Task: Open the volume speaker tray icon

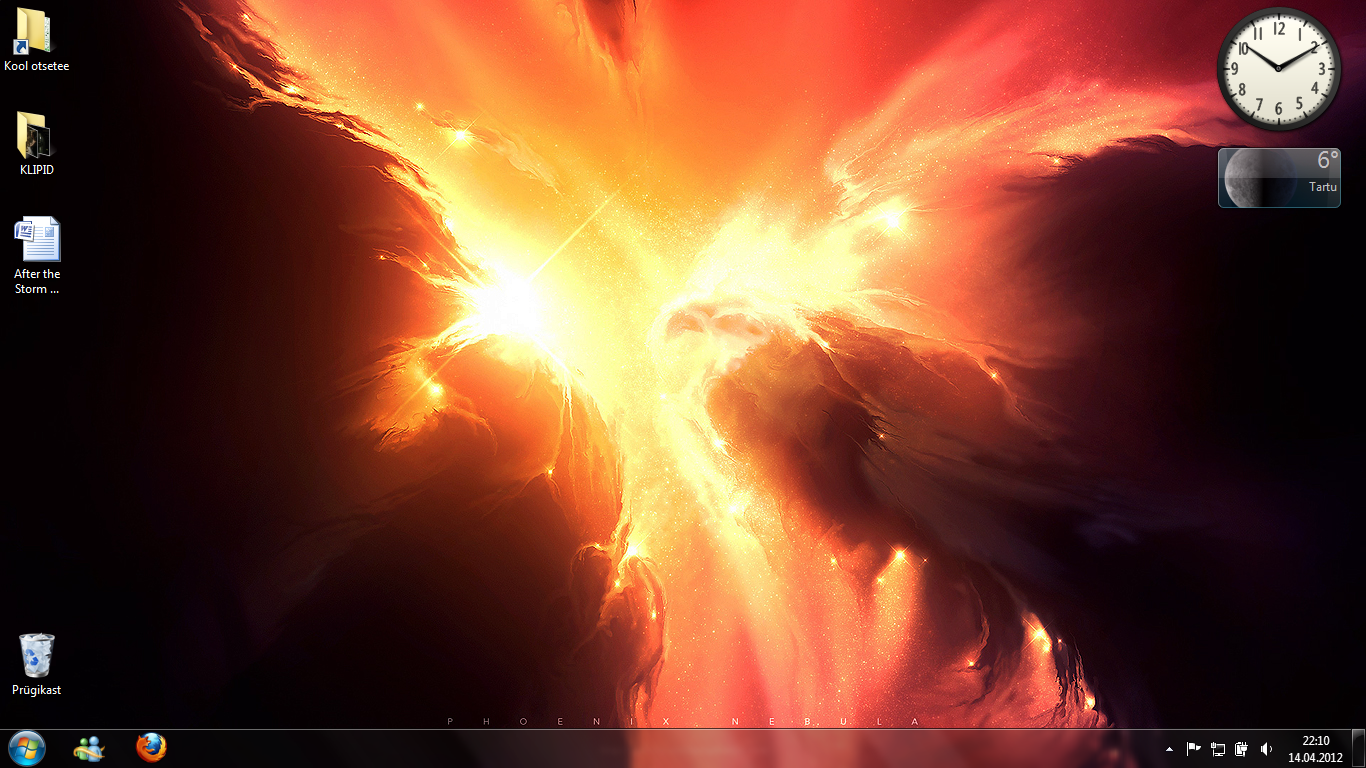Action: point(1266,749)
